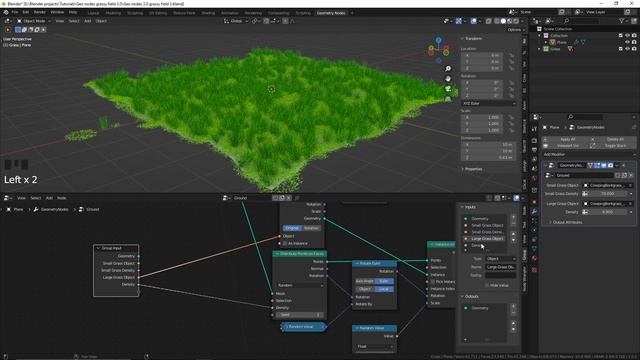Open the Add Modifier dropdown

click(x=589, y=154)
